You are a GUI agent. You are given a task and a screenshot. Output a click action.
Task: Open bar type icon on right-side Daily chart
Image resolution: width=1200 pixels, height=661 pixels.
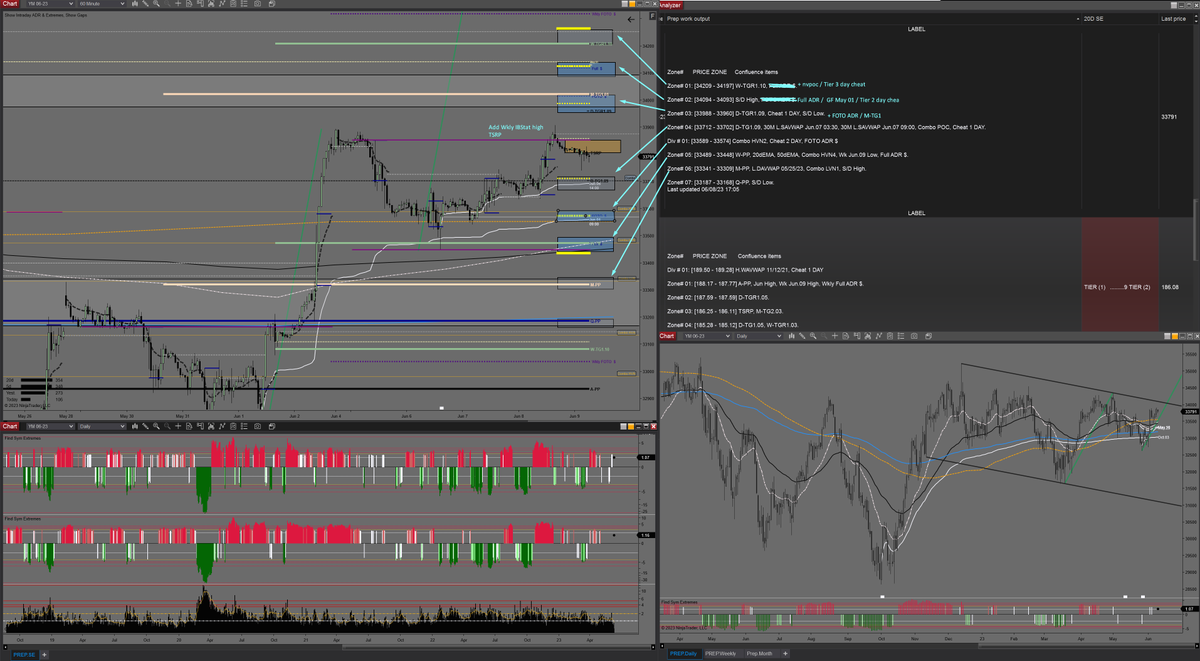(x=792, y=336)
